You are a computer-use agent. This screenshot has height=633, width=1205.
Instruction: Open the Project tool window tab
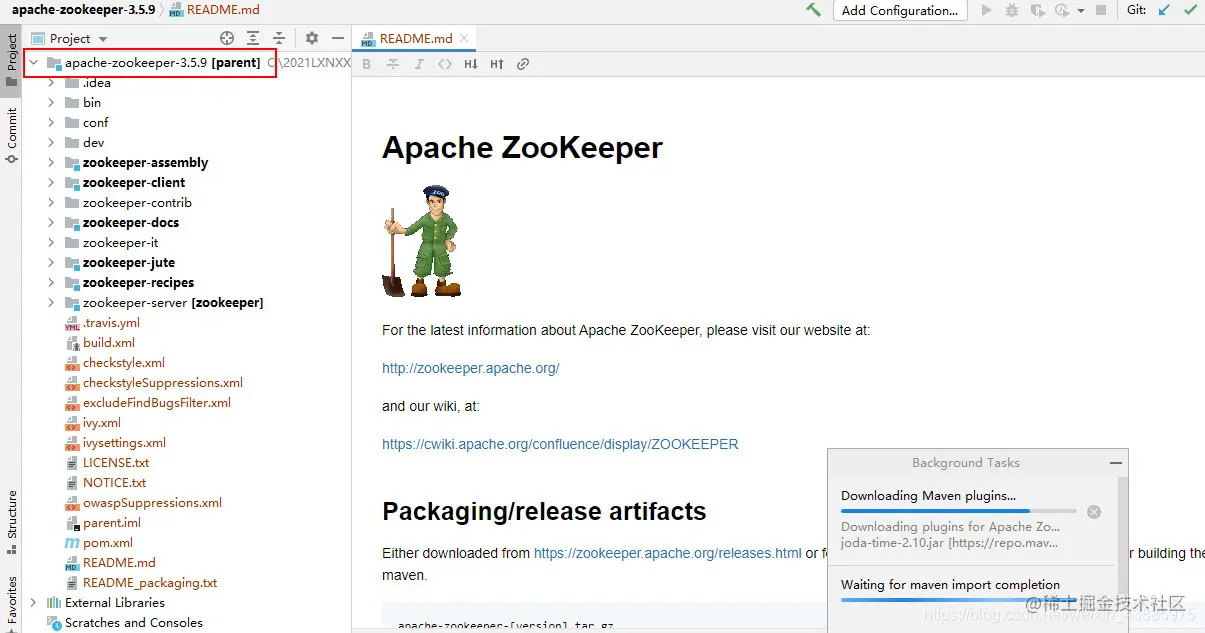tap(11, 60)
